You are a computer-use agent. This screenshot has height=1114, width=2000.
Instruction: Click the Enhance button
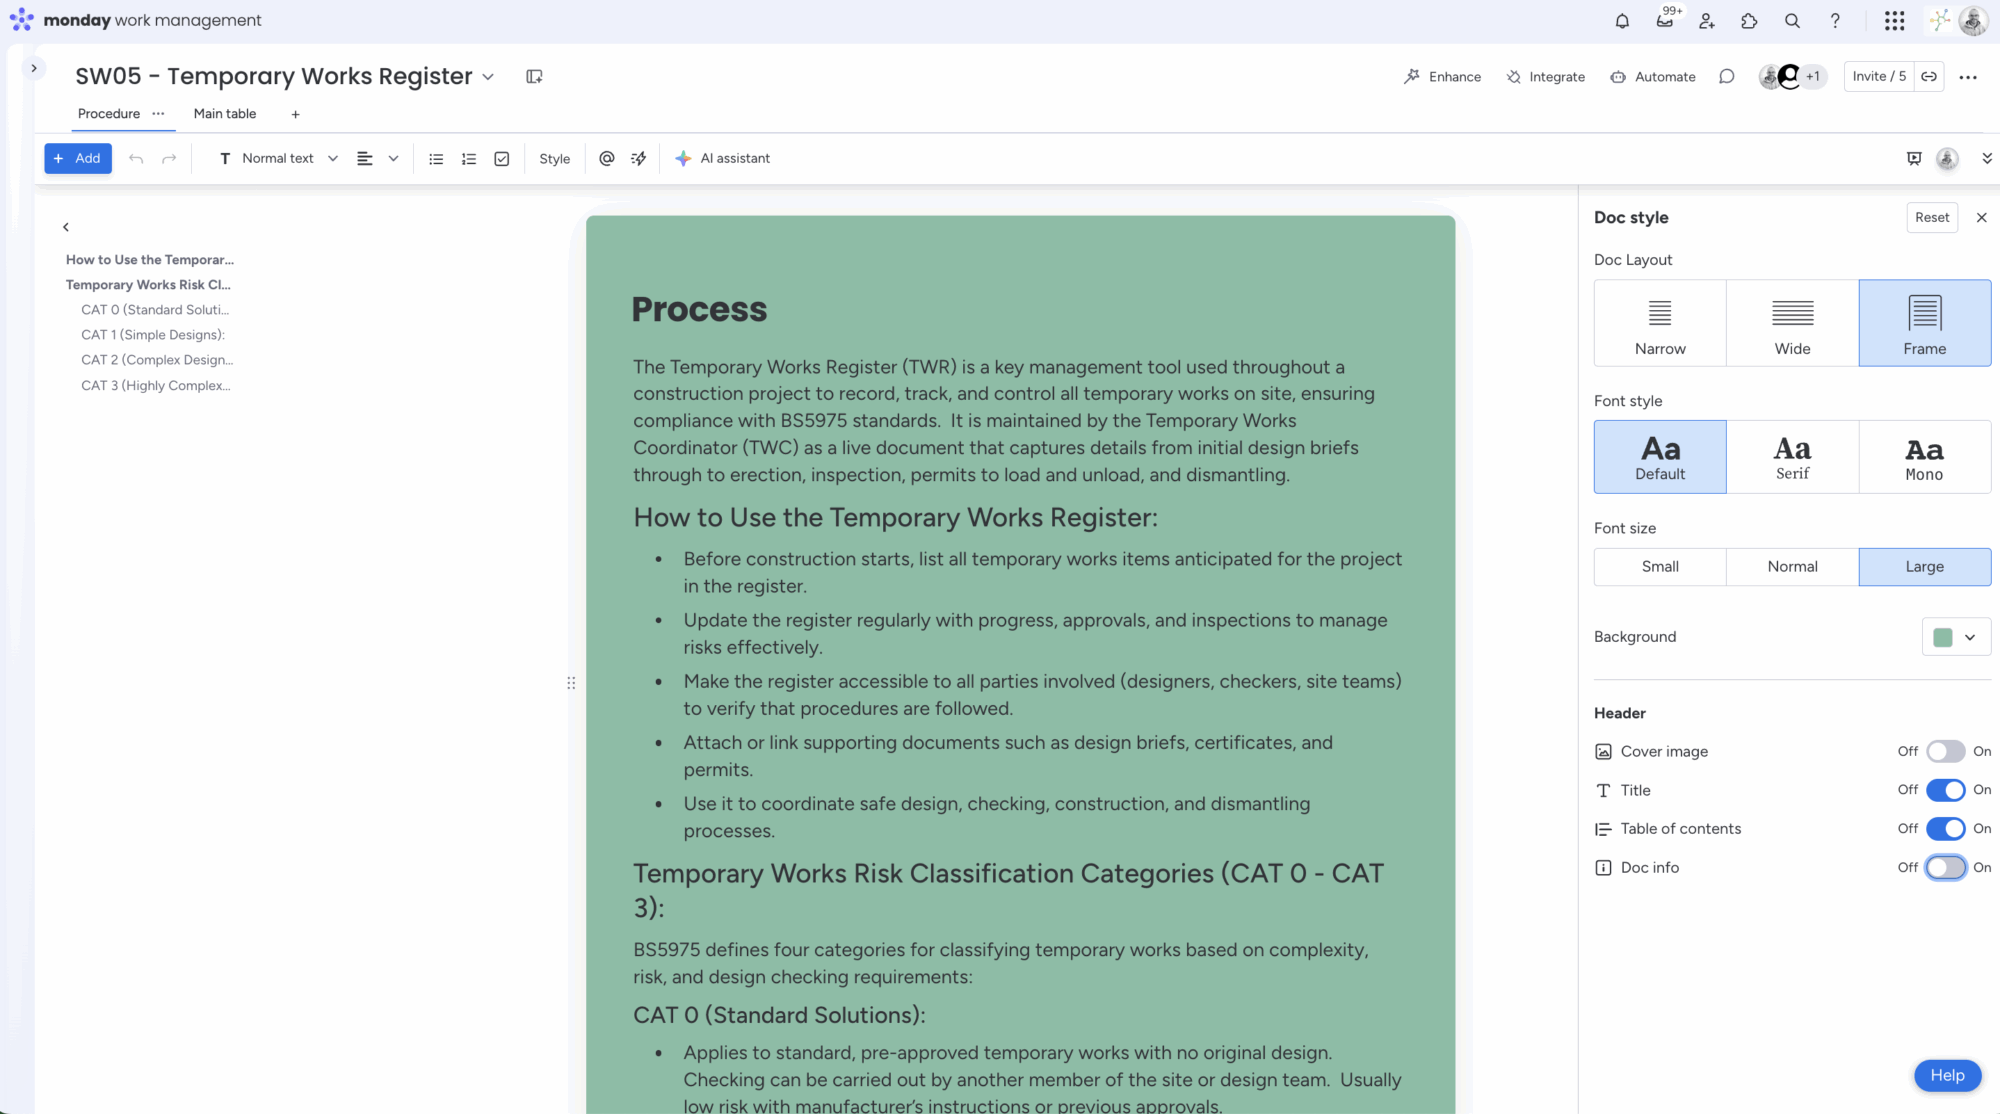tap(1442, 77)
